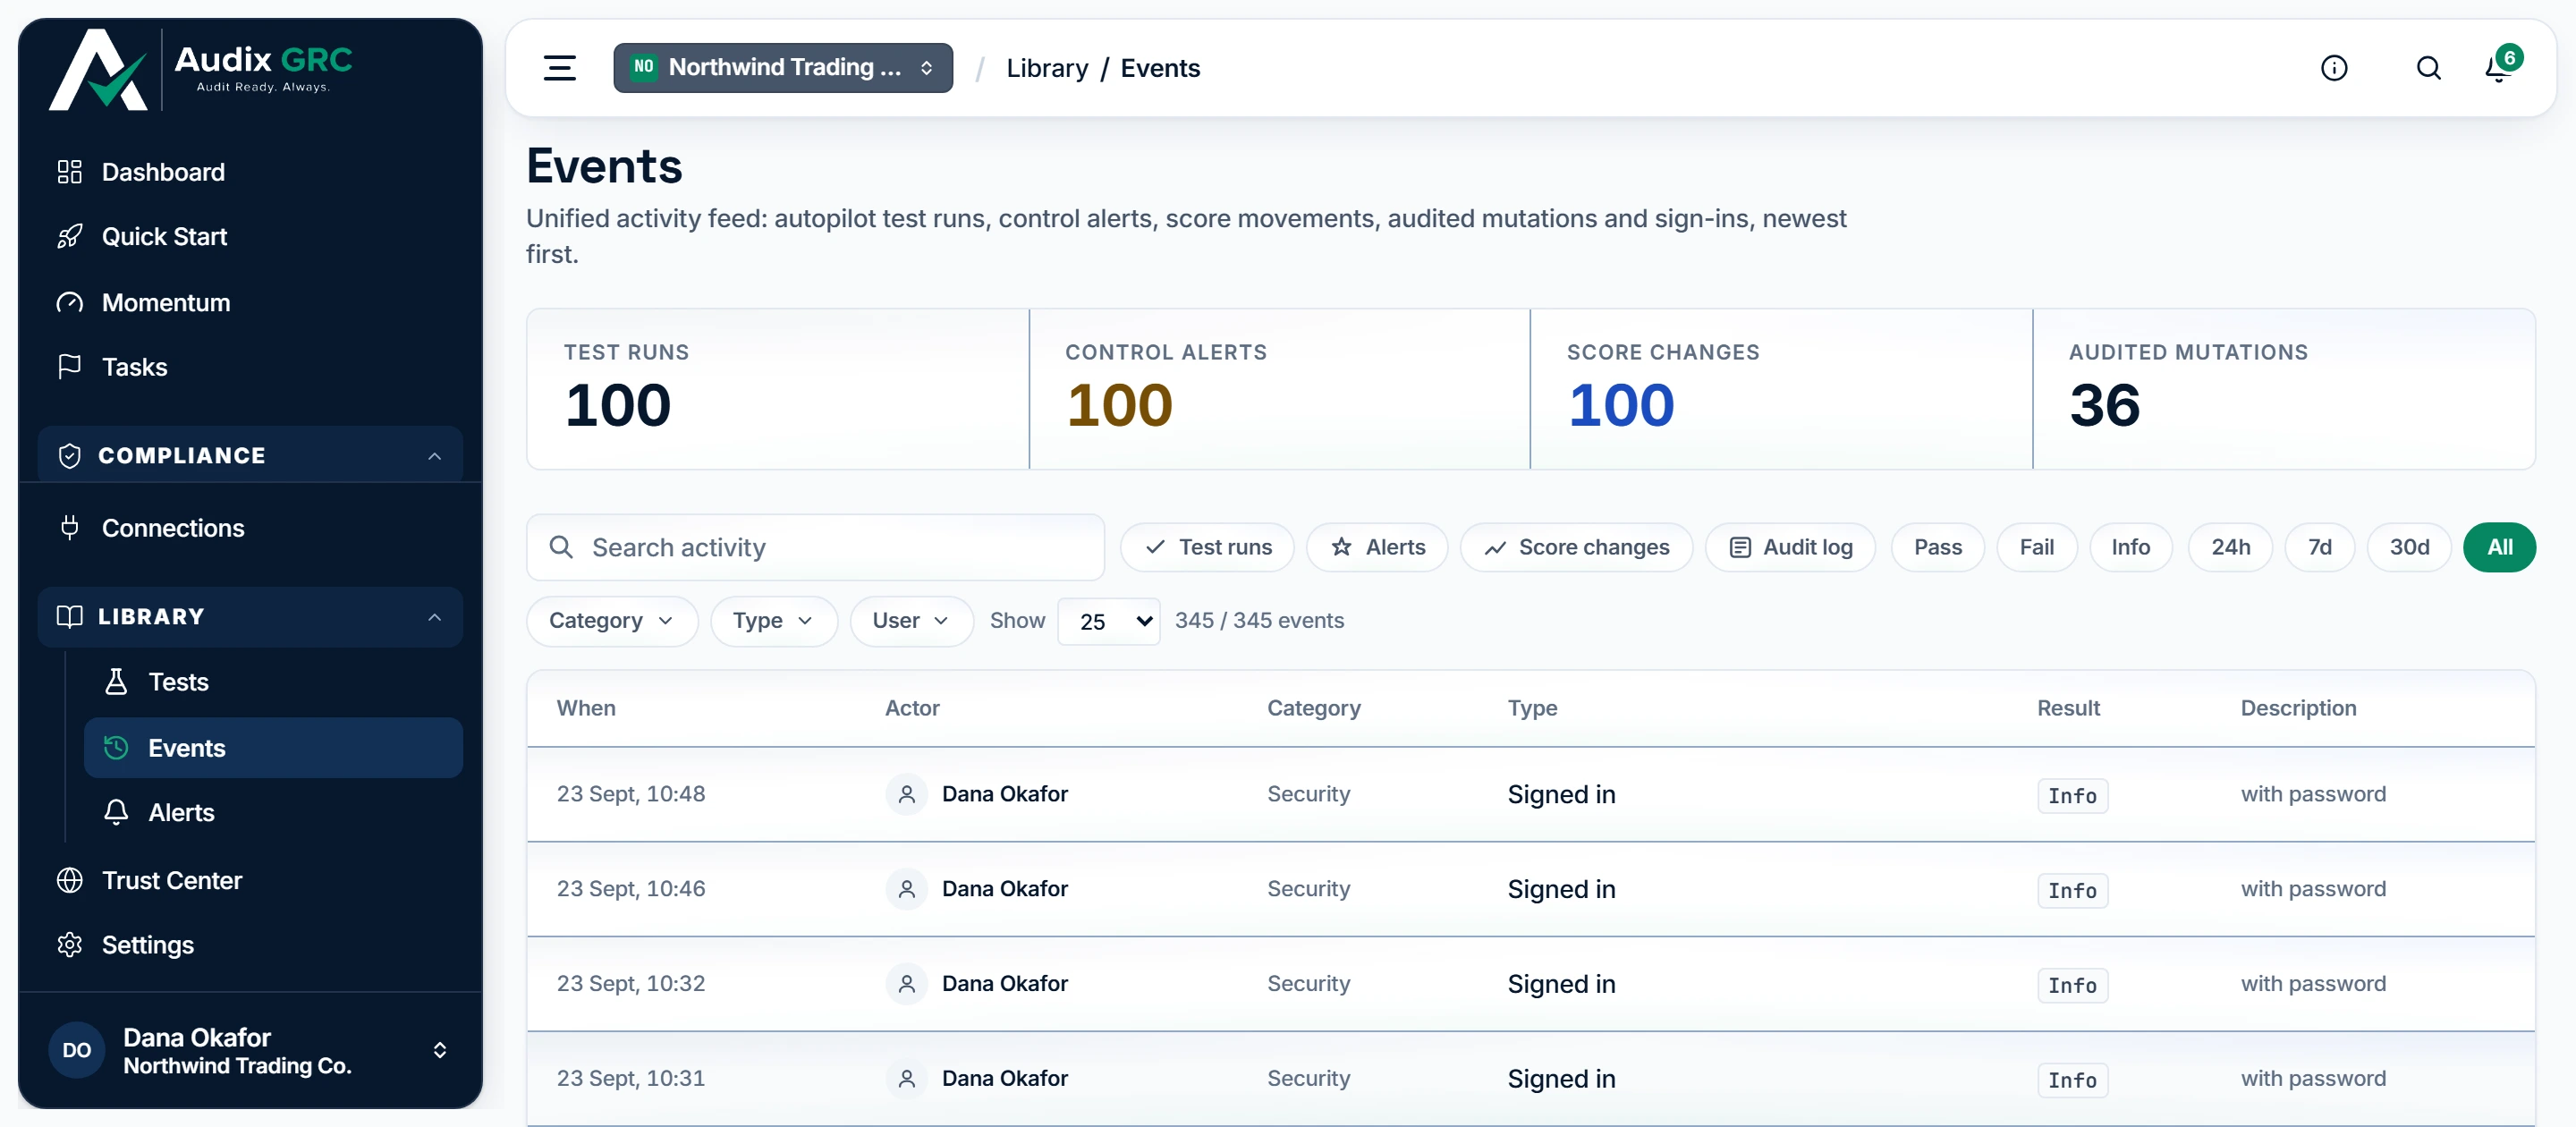The image size is (2576, 1127).
Task: Open the Northwind Trading organization switcher
Action: pos(782,67)
